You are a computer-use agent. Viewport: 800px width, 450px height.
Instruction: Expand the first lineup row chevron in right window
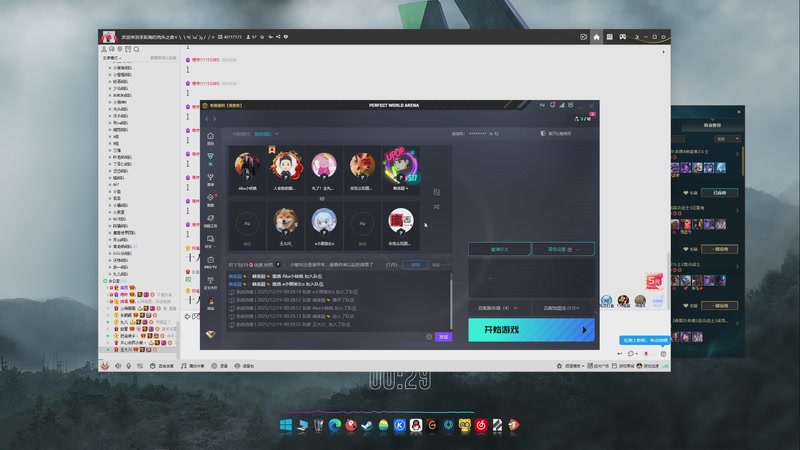click(x=737, y=154)
